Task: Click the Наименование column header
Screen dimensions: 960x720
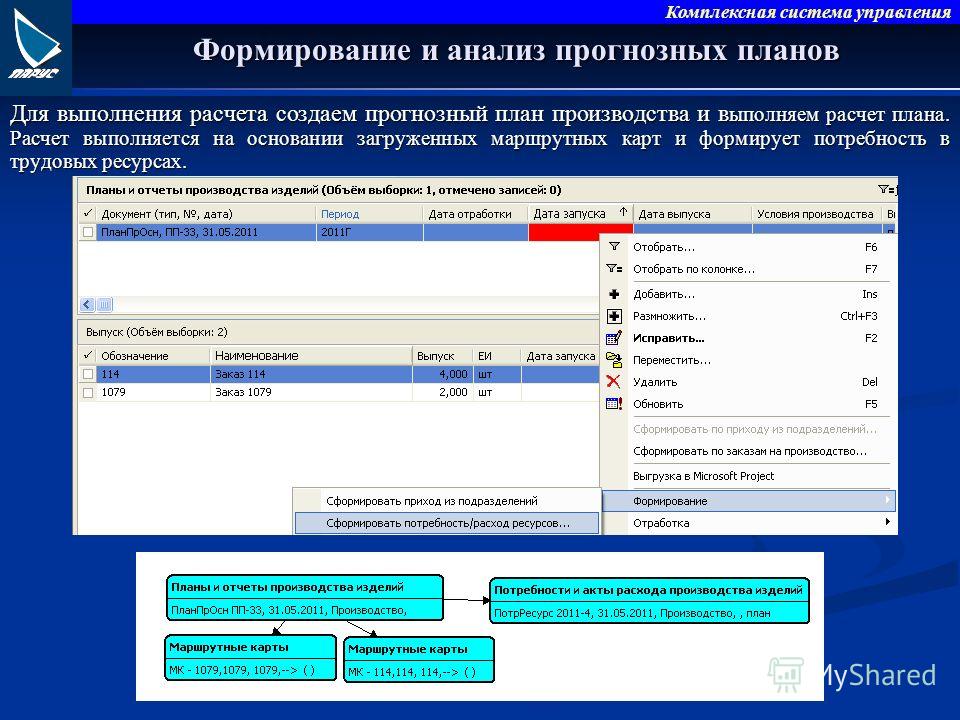Action: pyautogui.click(x=311, y=356)
